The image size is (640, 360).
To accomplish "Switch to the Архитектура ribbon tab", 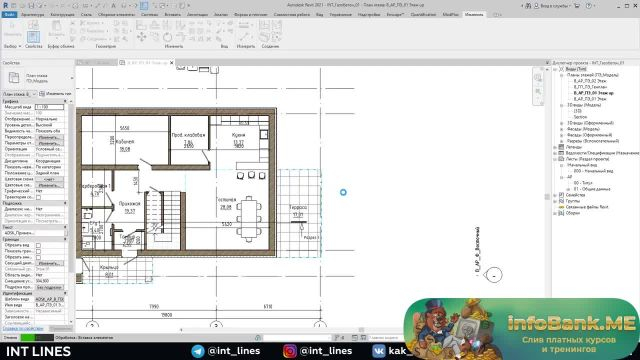I will click(x=33, y=14).
